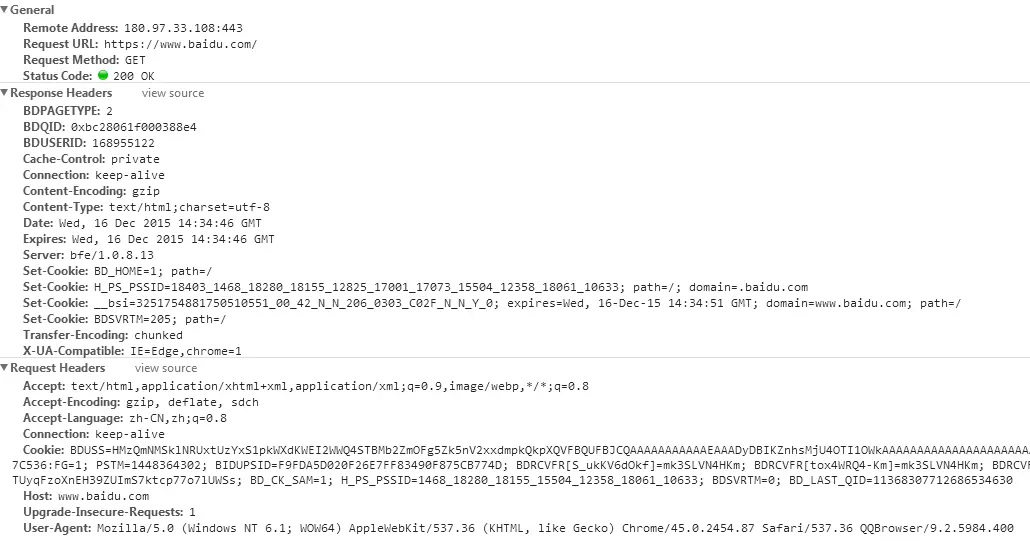Click the Host www.baidu.com row
Image resolution: width=1030 pixels, height=549 pixels.
[86, 496]
